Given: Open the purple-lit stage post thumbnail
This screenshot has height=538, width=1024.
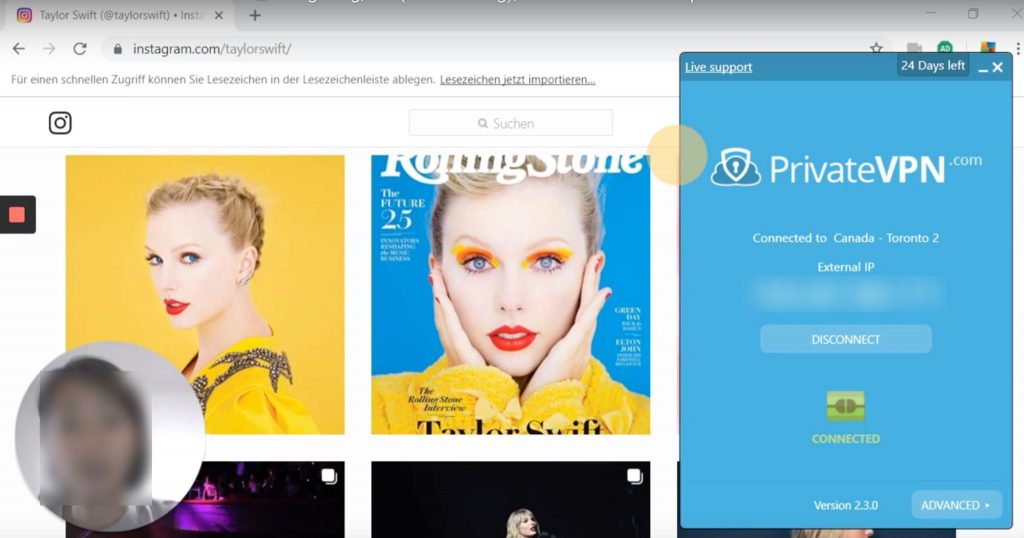Looking at the screenshot, I should (261, 499).
